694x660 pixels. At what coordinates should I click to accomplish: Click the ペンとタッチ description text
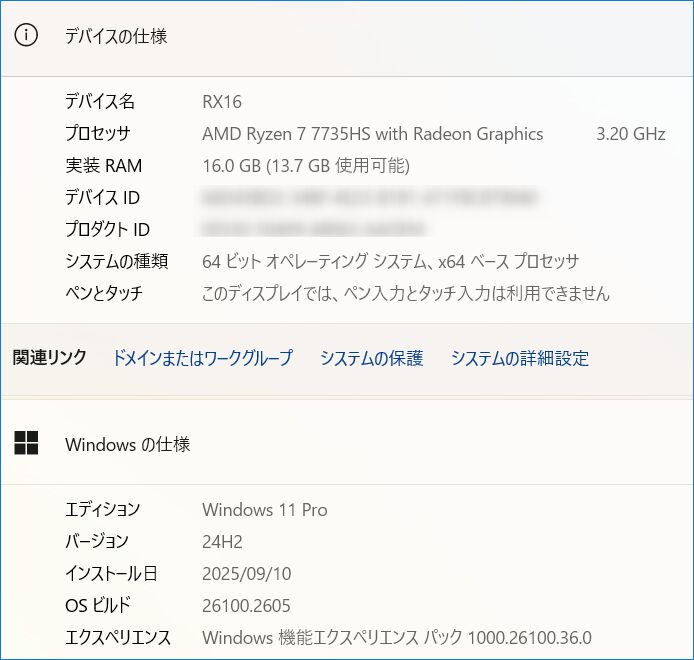[x=406, y=293]
